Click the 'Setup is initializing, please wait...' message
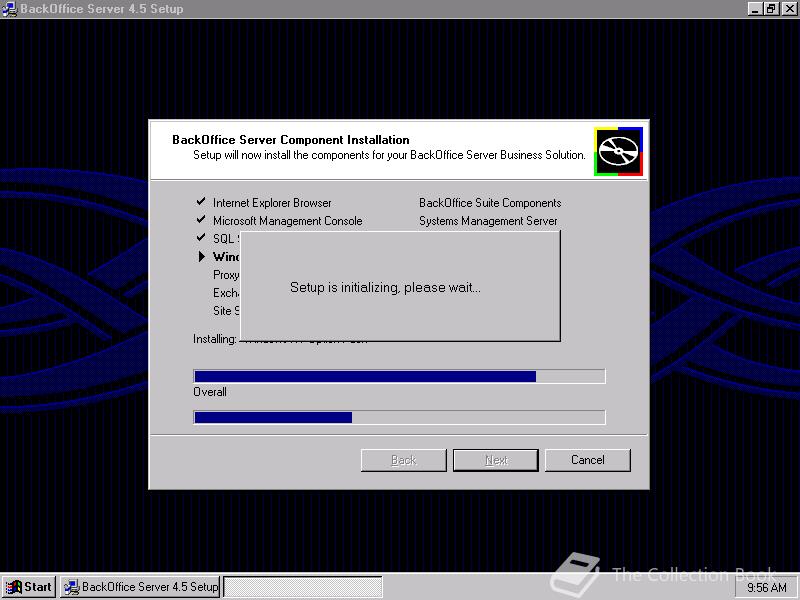 (x=385, y=288)
